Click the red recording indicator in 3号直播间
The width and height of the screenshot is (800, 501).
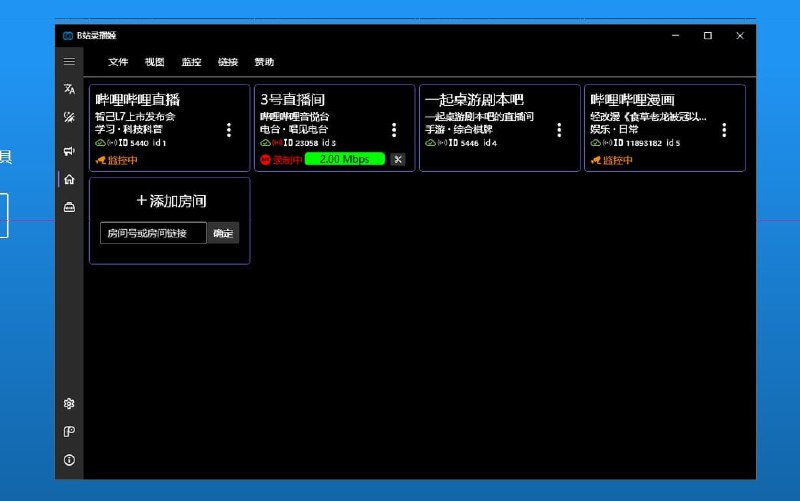click(265, 160)
